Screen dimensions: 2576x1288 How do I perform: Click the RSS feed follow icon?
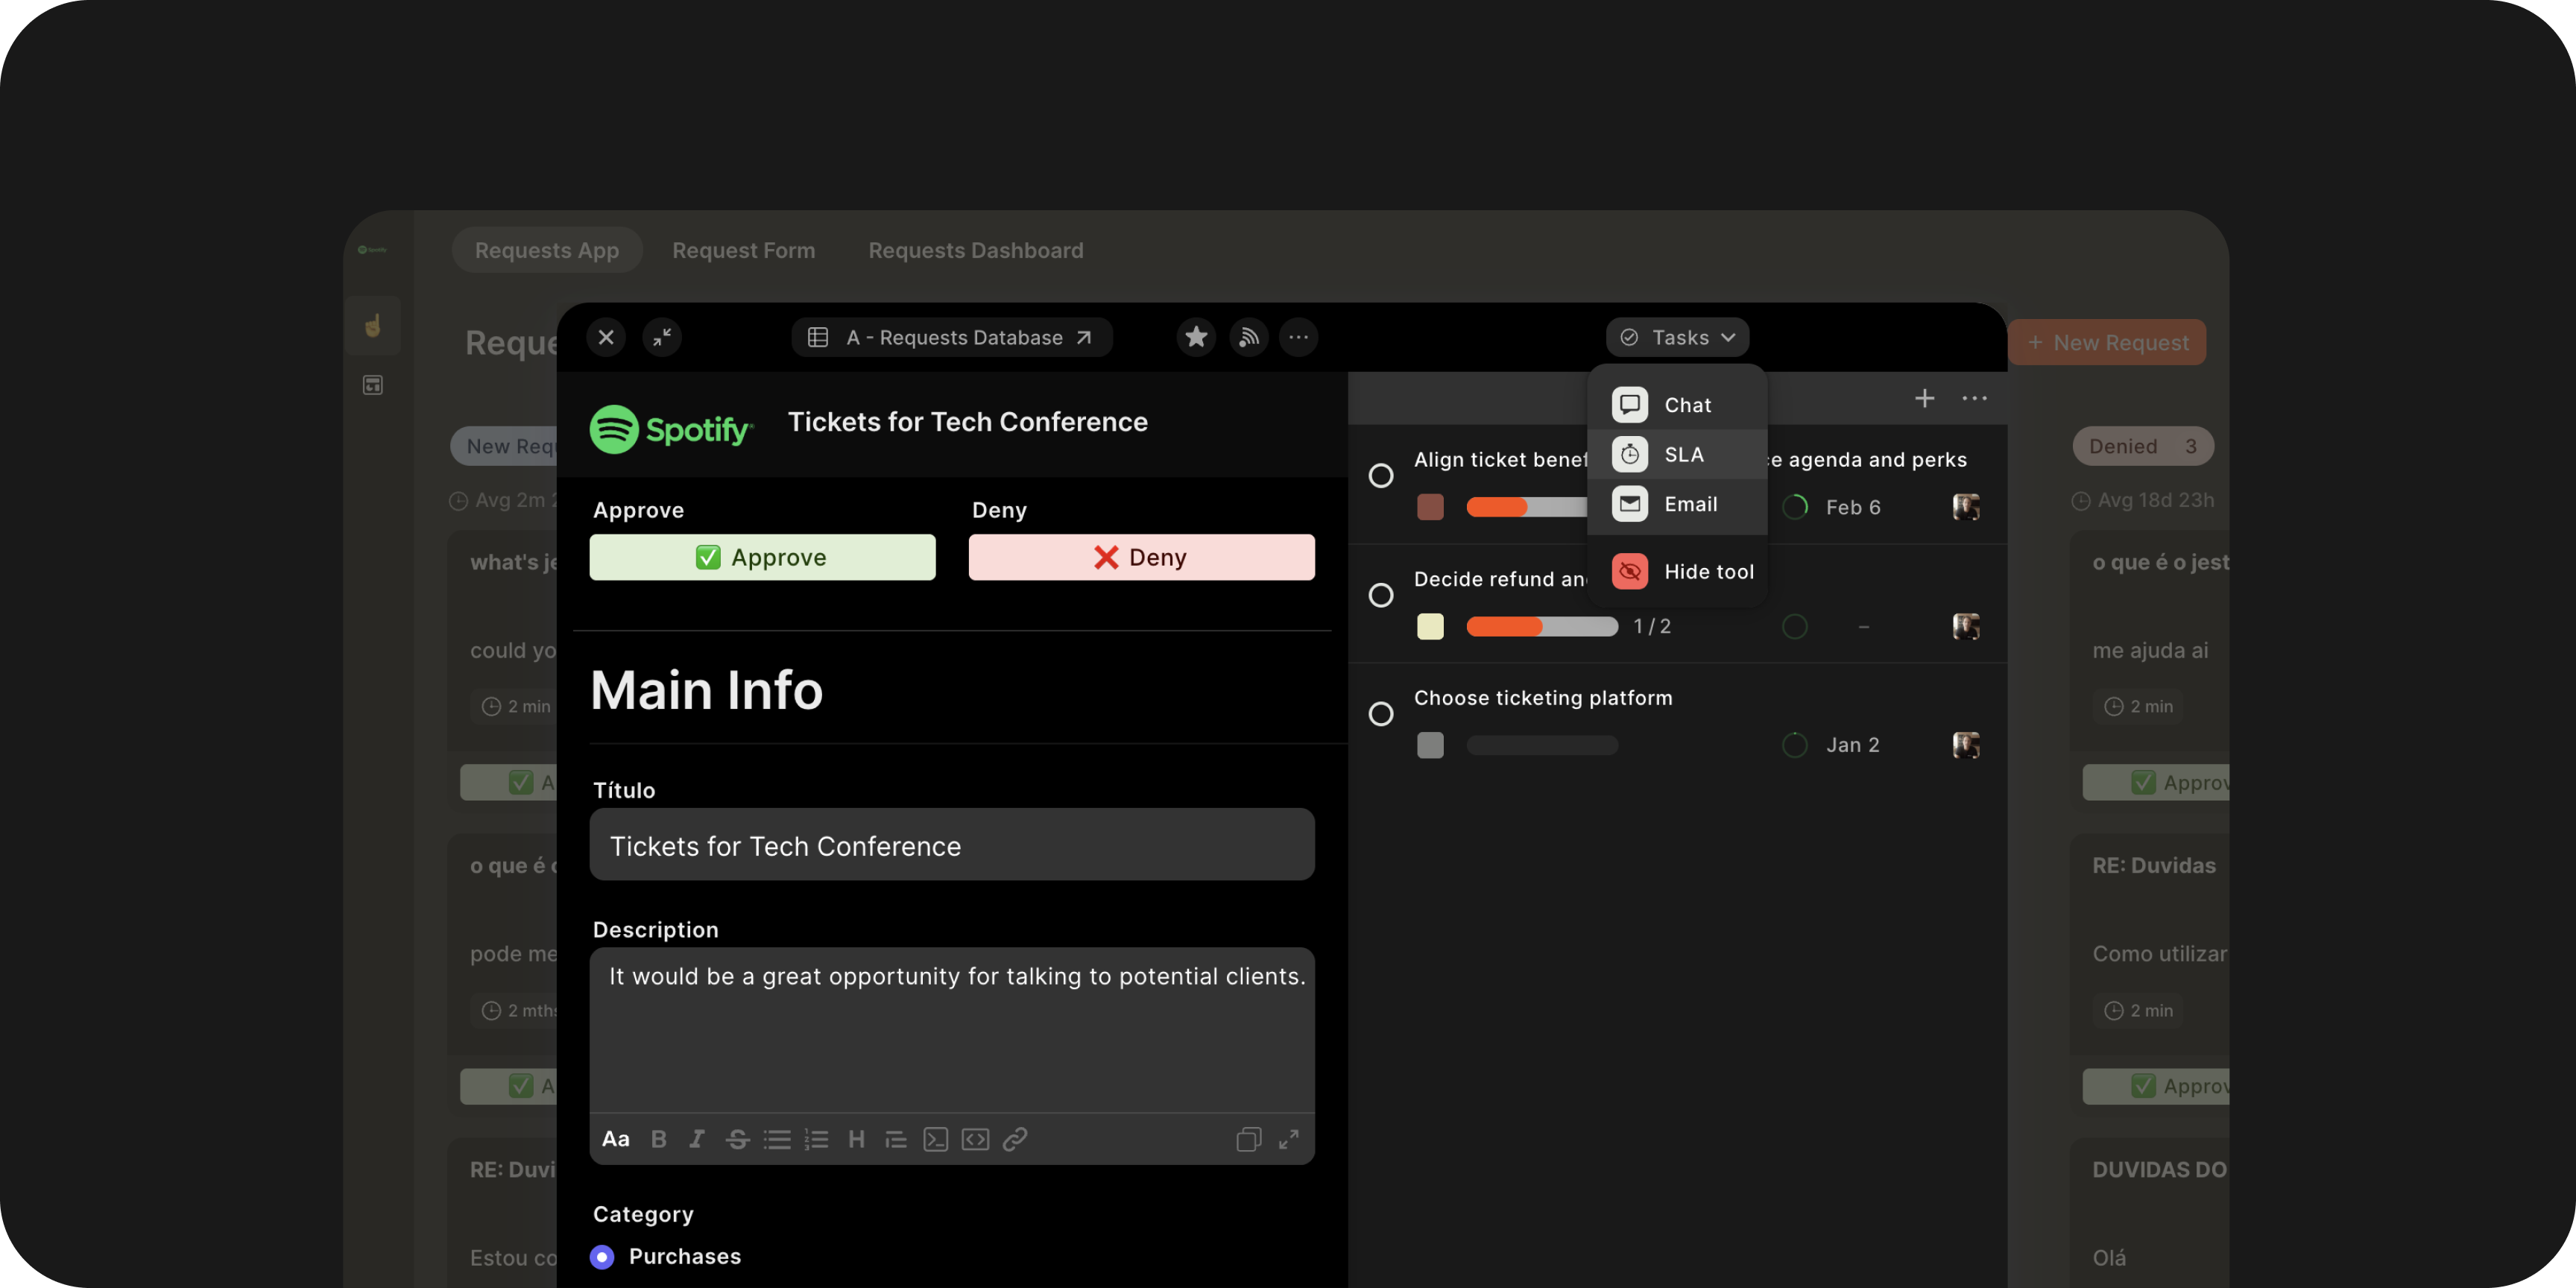point(1248,337)
